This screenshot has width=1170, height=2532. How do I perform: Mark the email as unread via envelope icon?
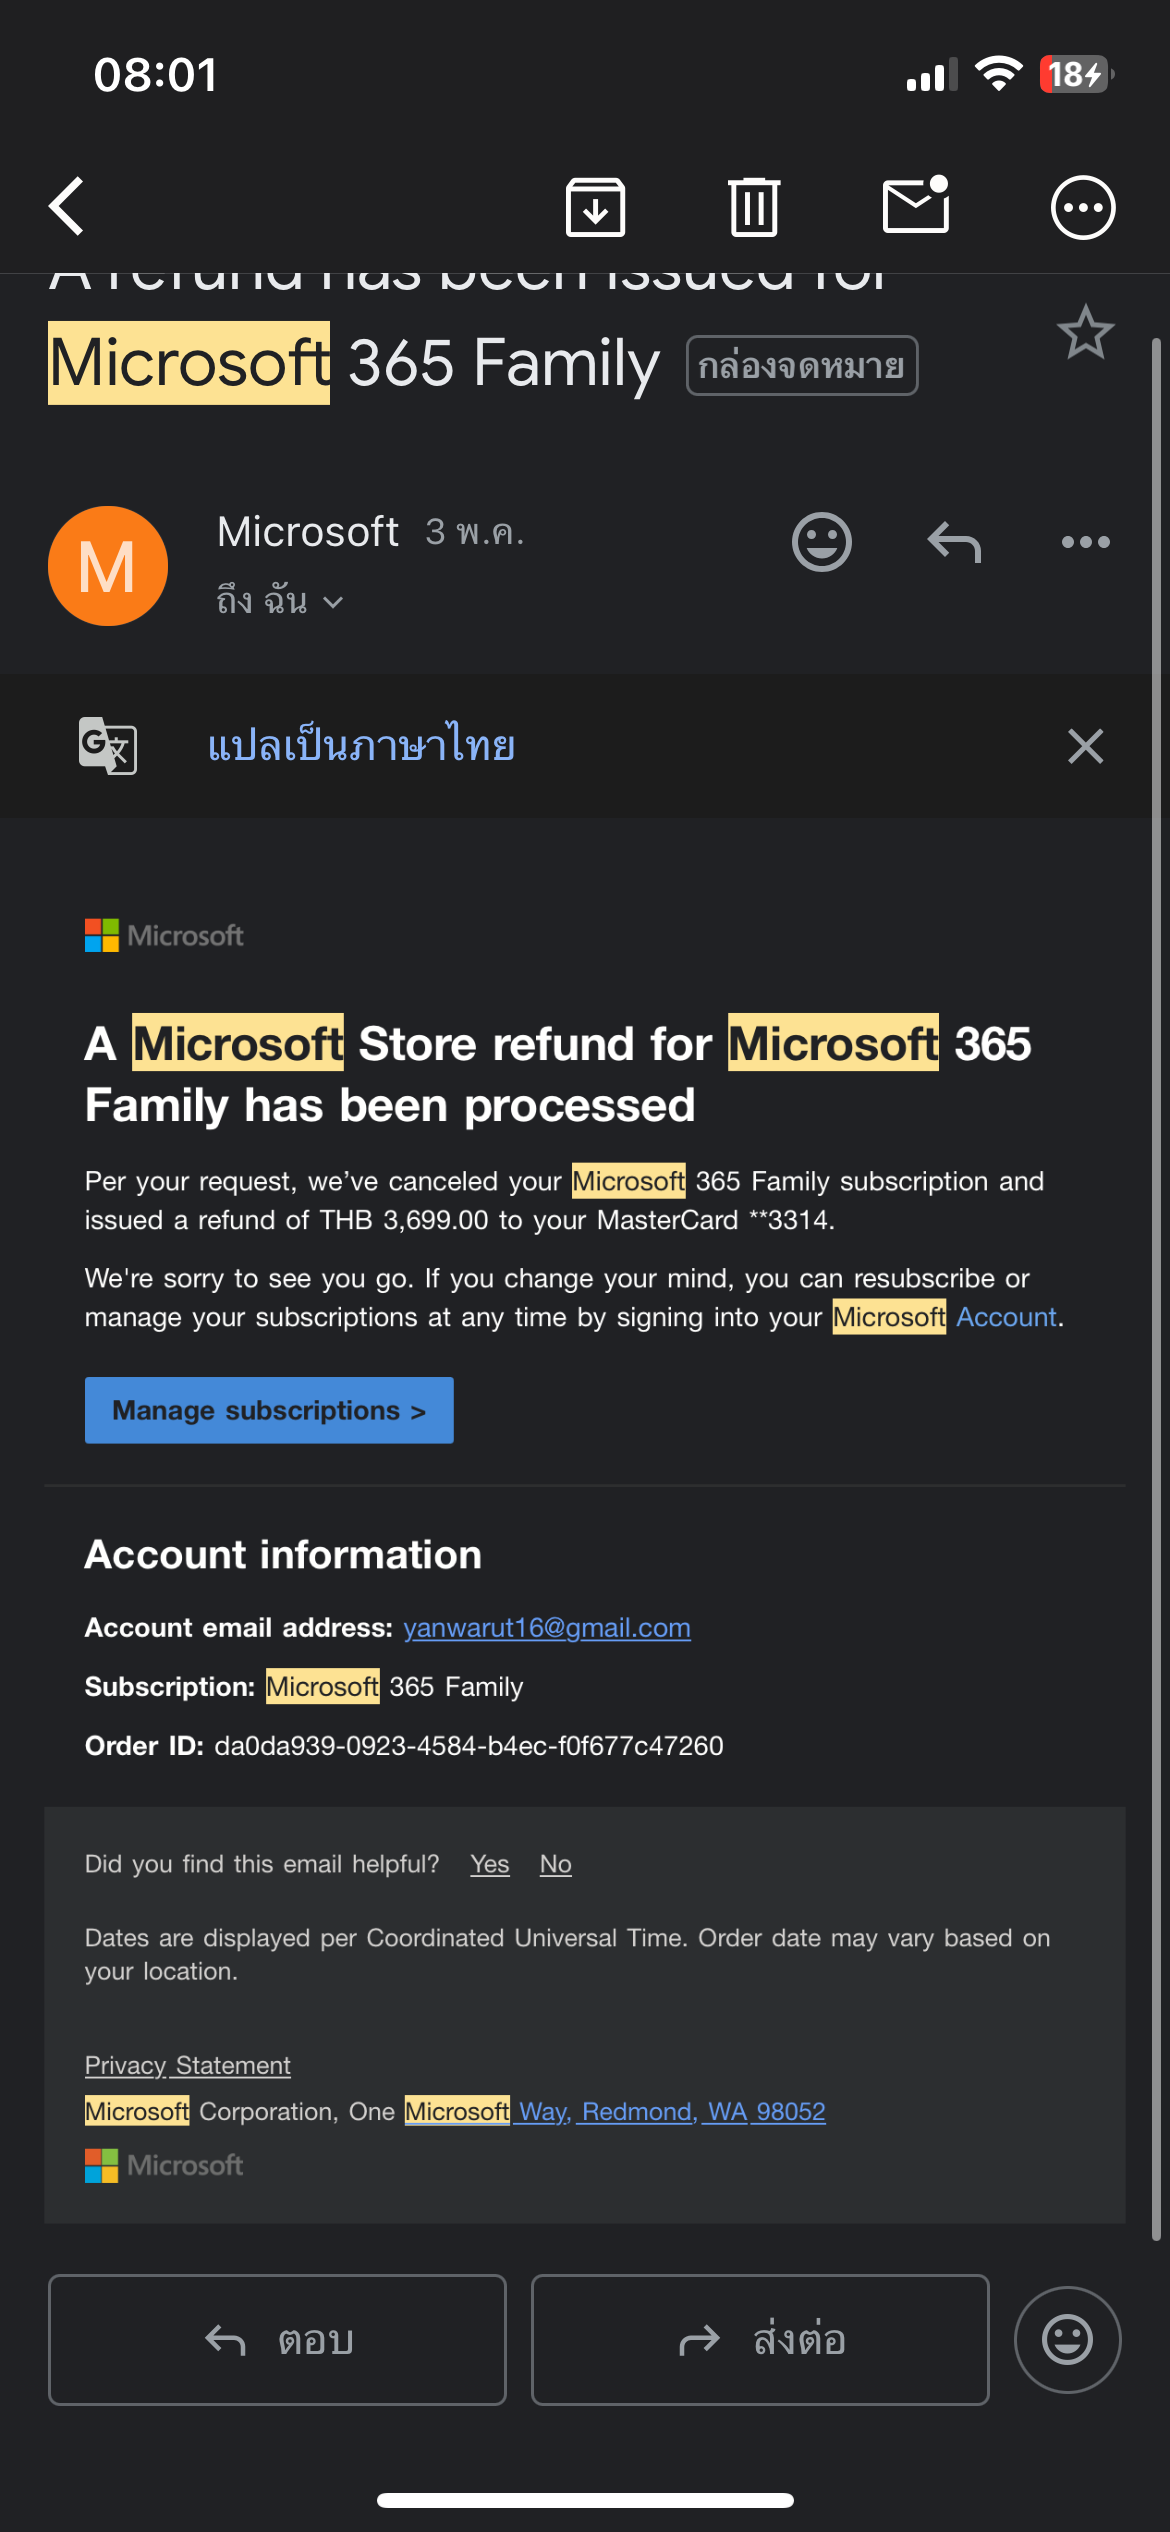point(916,205)
